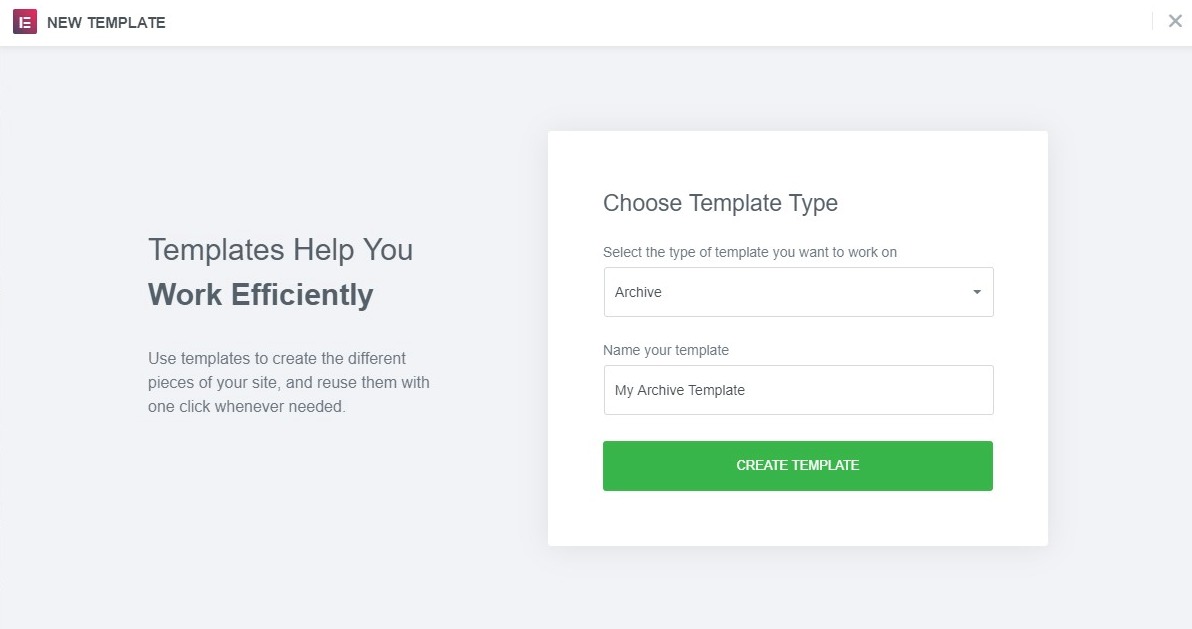Click the selected Archive option text
The height and width of the screenshot is (629, 1192).
click(x=638, y=292)
